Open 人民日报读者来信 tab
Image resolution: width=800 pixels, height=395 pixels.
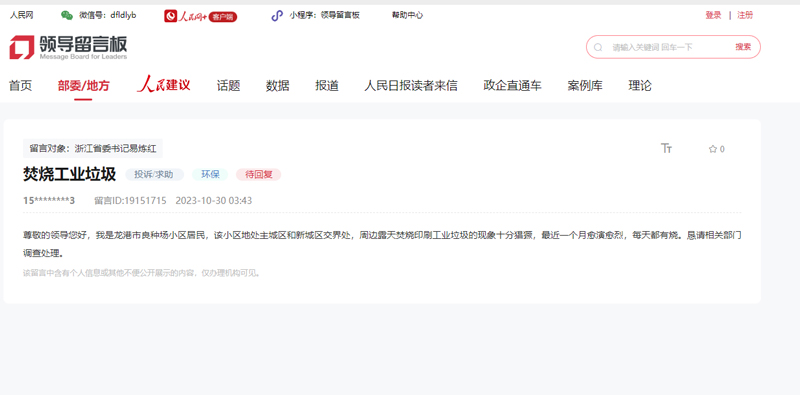pyautogui.click(x=411, y=86)
